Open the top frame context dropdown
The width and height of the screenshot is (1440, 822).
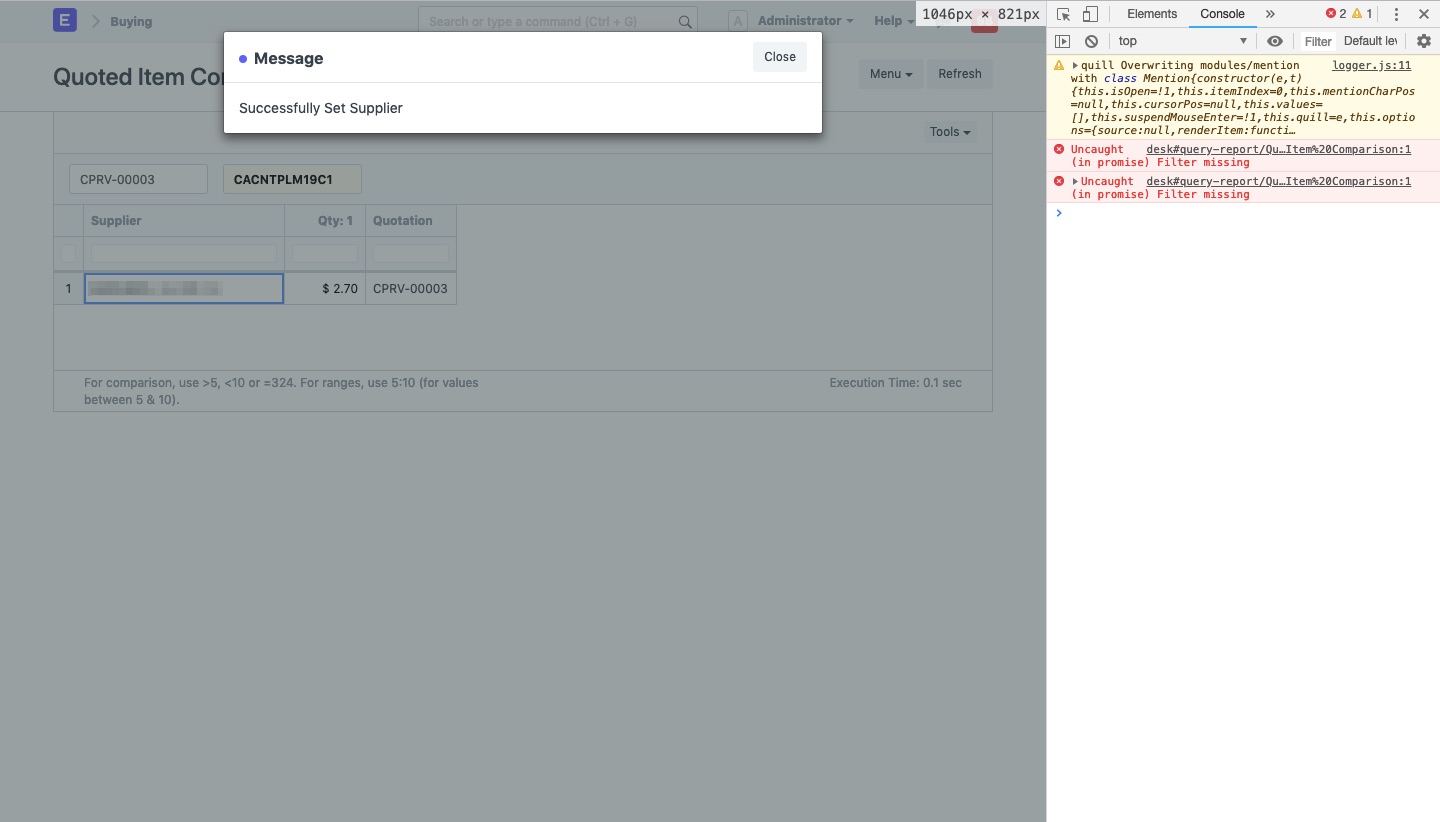pyautogui.click(x=1180, y=41)
